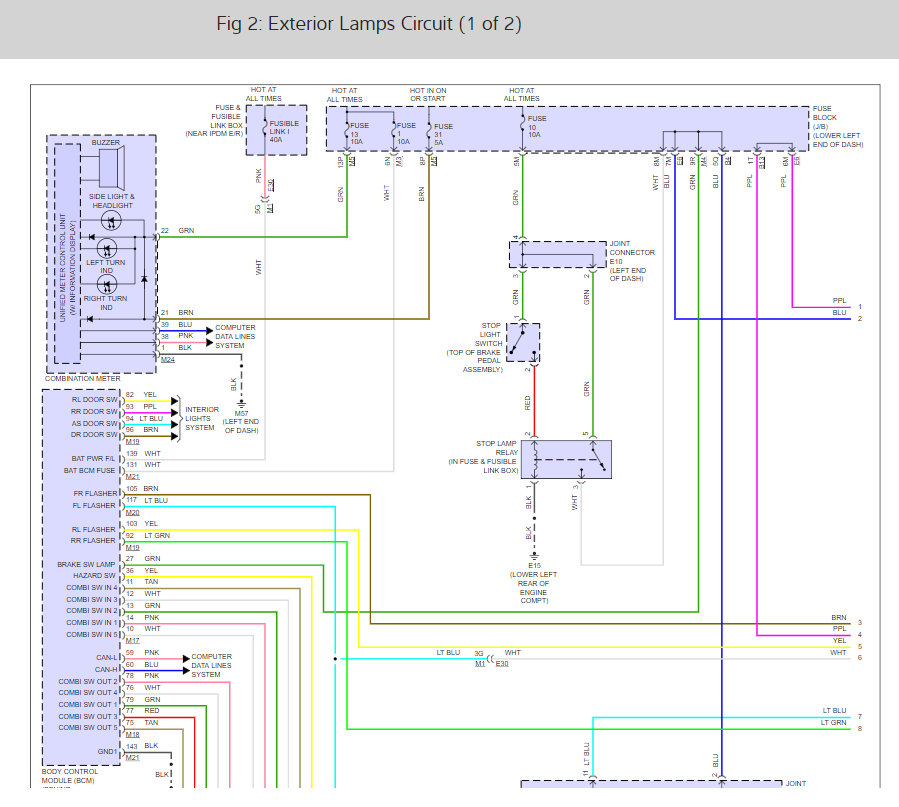This screenshot has width=899, height=807.
Task: Click the 'FUSE BLOCK (J/B)' label
Action: (x=824, y=117)
